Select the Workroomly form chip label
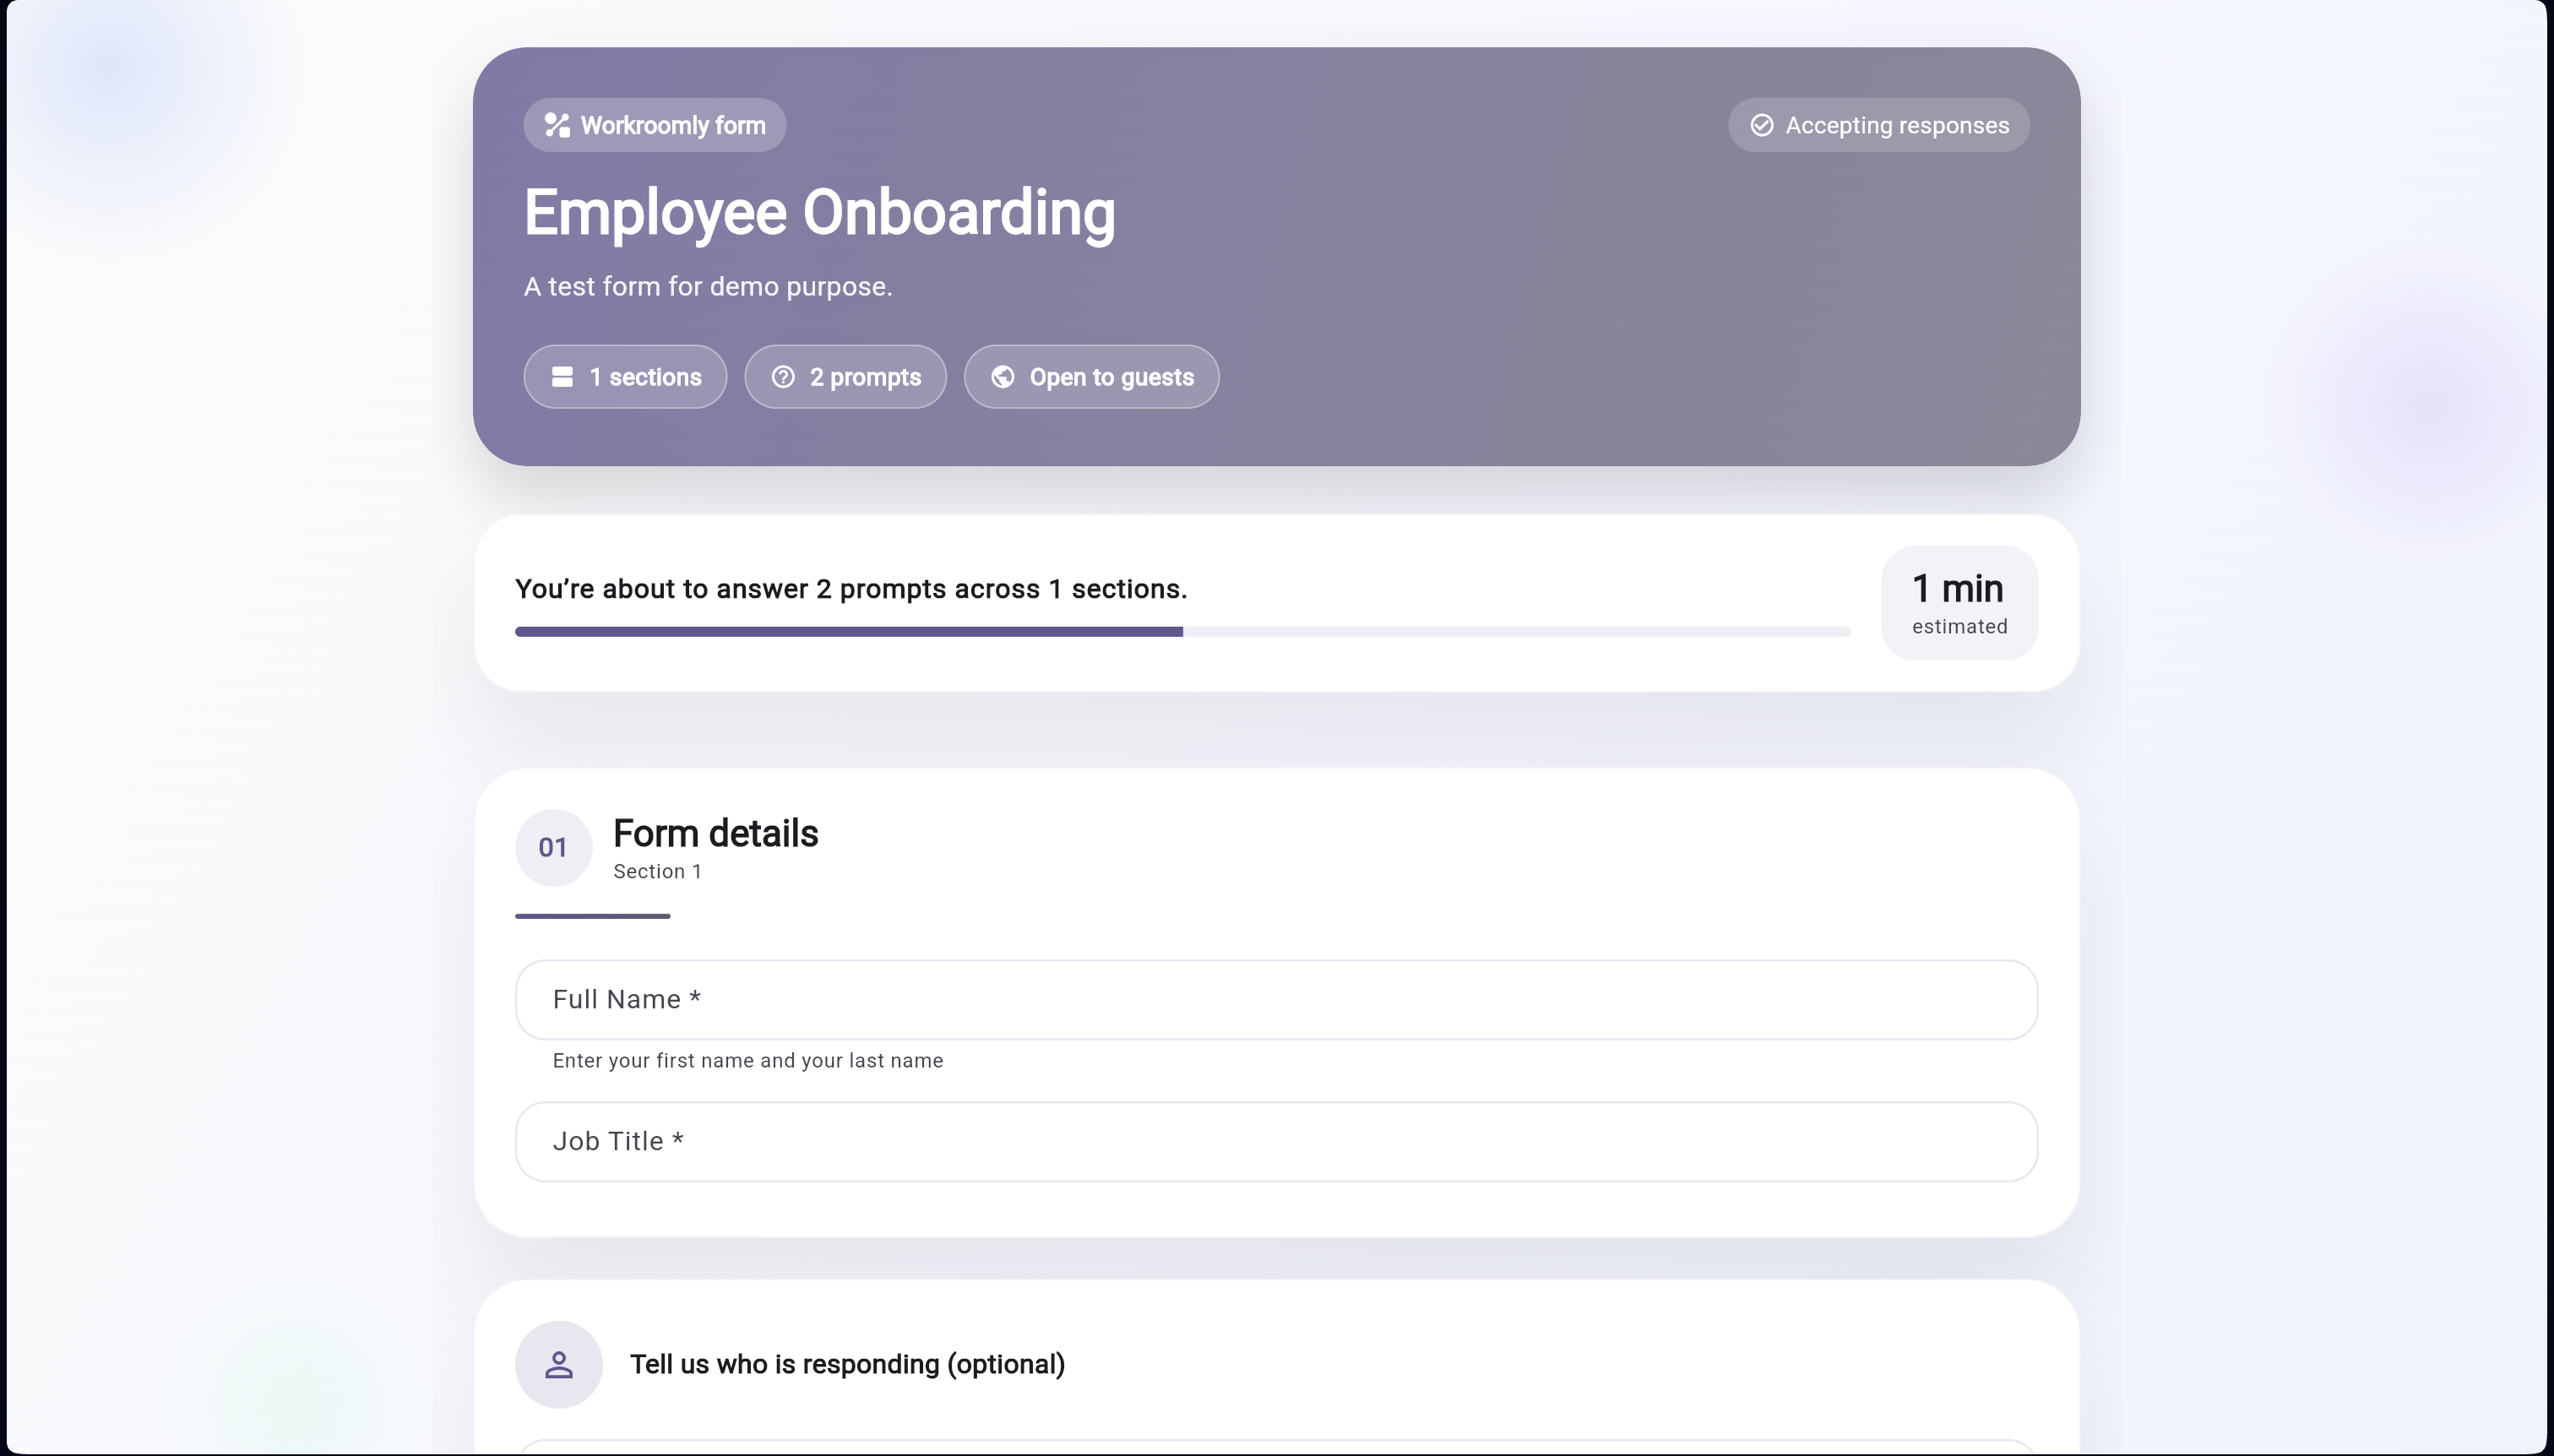 [672, 125]
